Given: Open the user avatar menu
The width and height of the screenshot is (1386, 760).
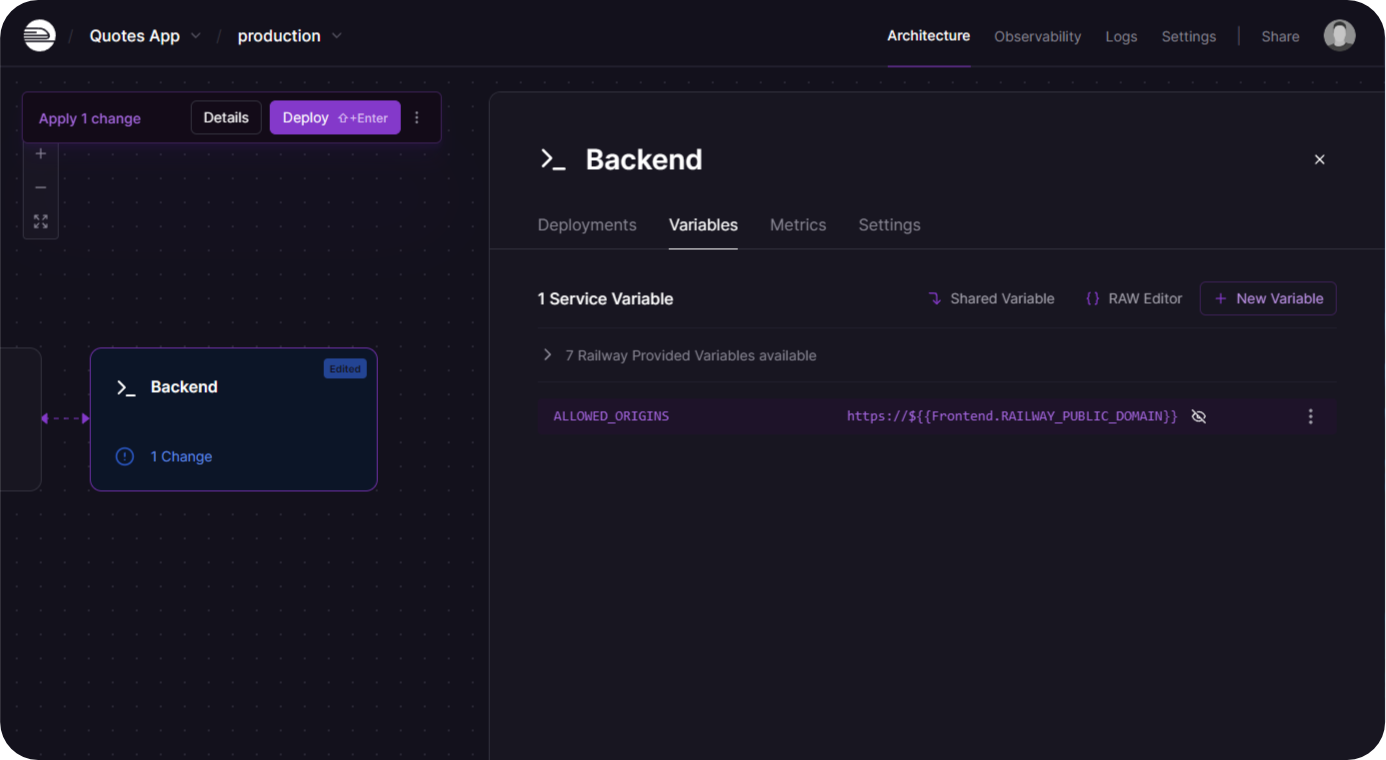Looking at the screenshot, I should tap(1339, 36).
